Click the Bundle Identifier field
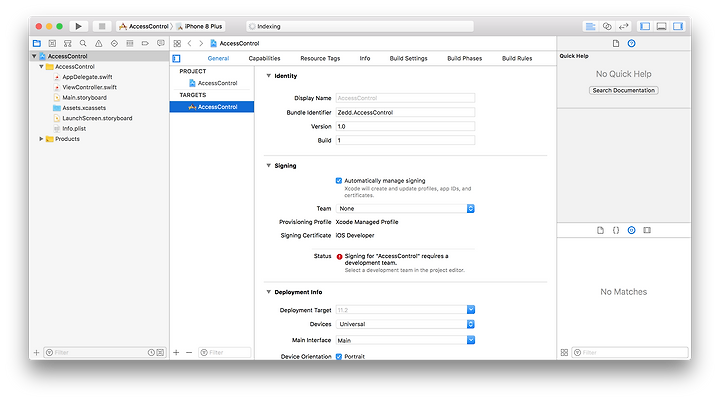This screenshot has height=401, width=720. 405,112
